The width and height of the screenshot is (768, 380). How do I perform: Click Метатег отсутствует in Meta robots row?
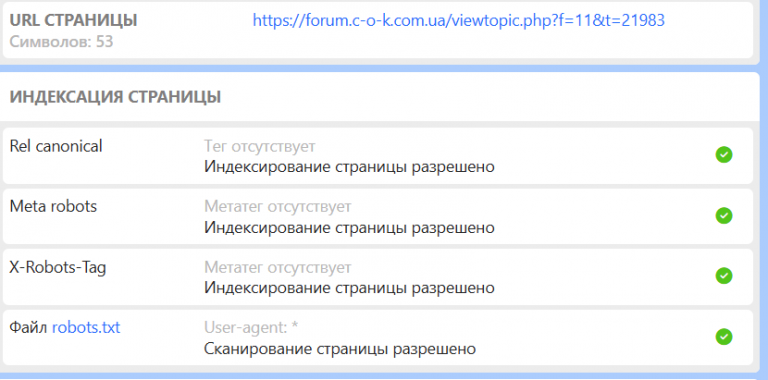pyautogui.click(x=278, y=207)
